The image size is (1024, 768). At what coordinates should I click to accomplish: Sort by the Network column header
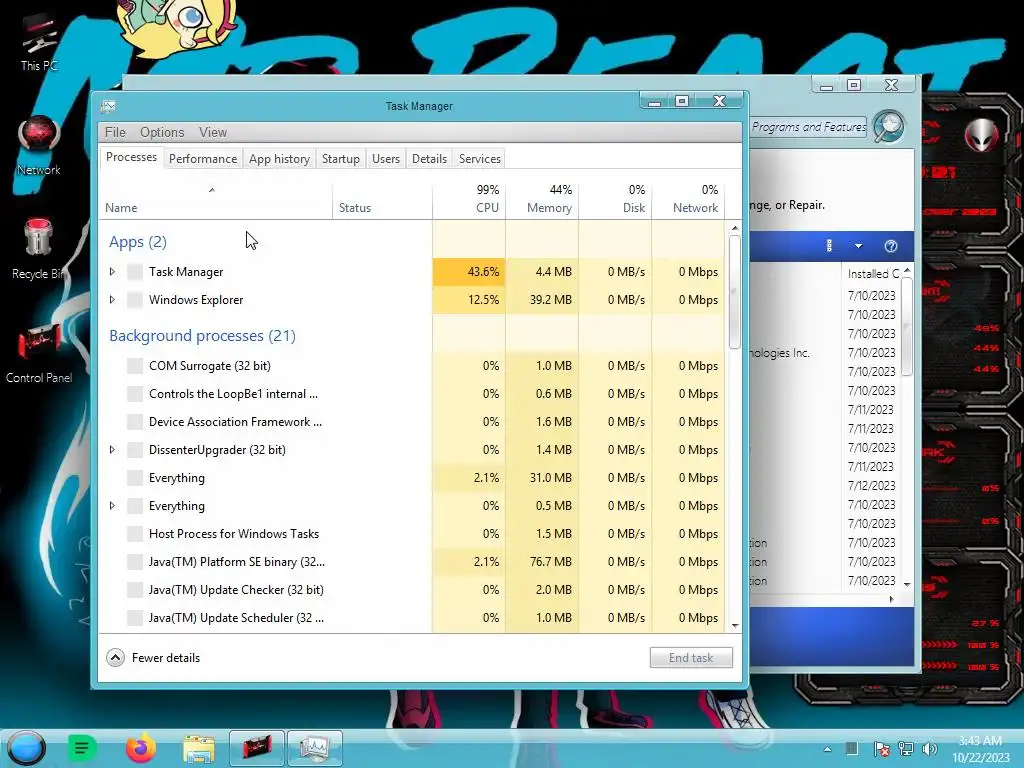coord(688,199)
